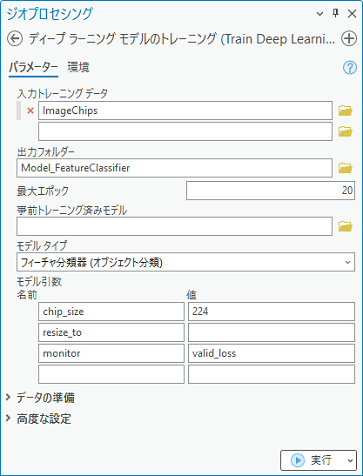Expand the 高度な設定 section

click(39, 419)
